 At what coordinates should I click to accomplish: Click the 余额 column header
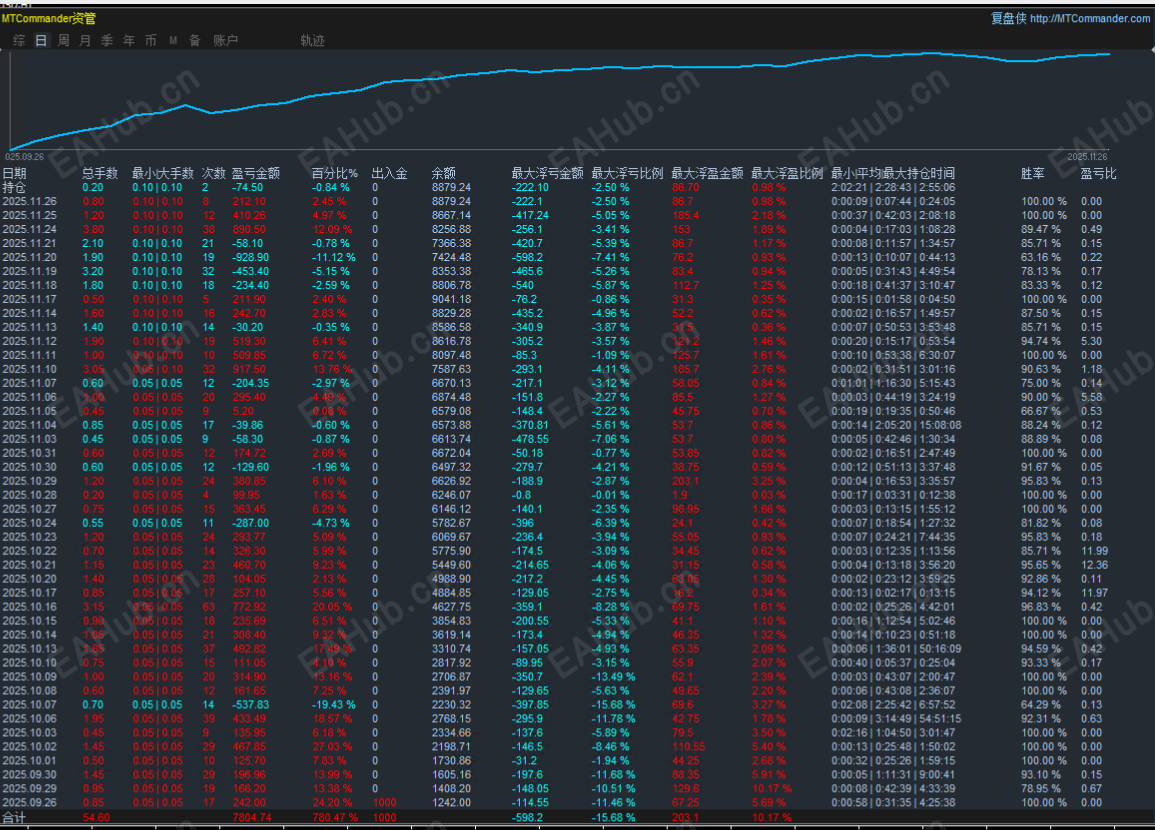pos(444,174)
